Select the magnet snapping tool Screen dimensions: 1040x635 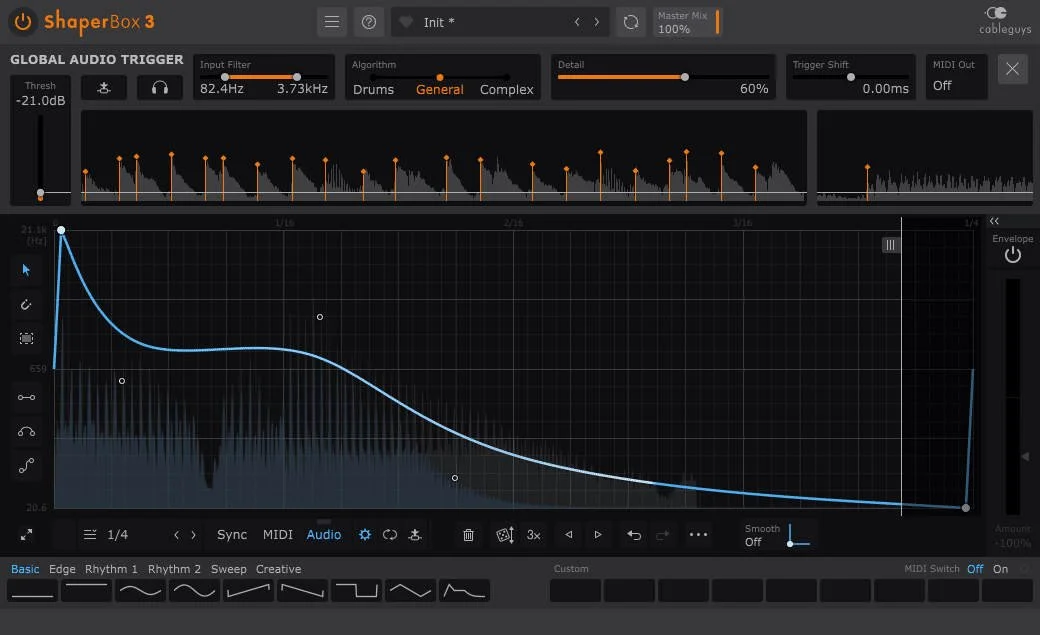pos(26,304)
